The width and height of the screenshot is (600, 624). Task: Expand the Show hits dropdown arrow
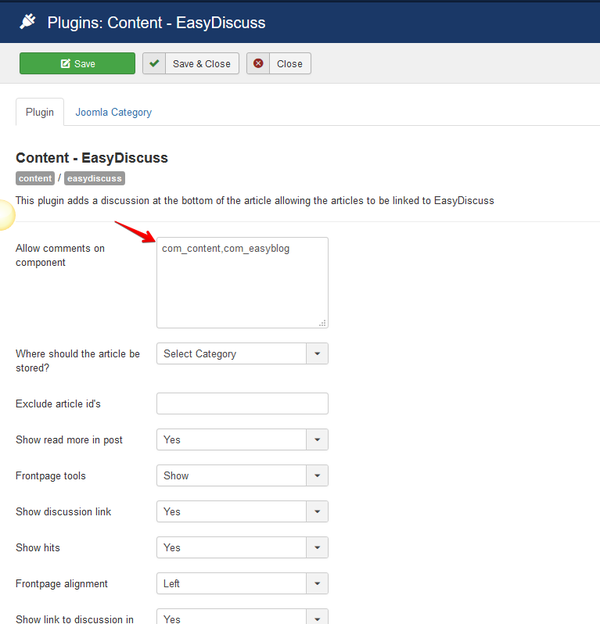pyautogui.click(x=317, y=547)
